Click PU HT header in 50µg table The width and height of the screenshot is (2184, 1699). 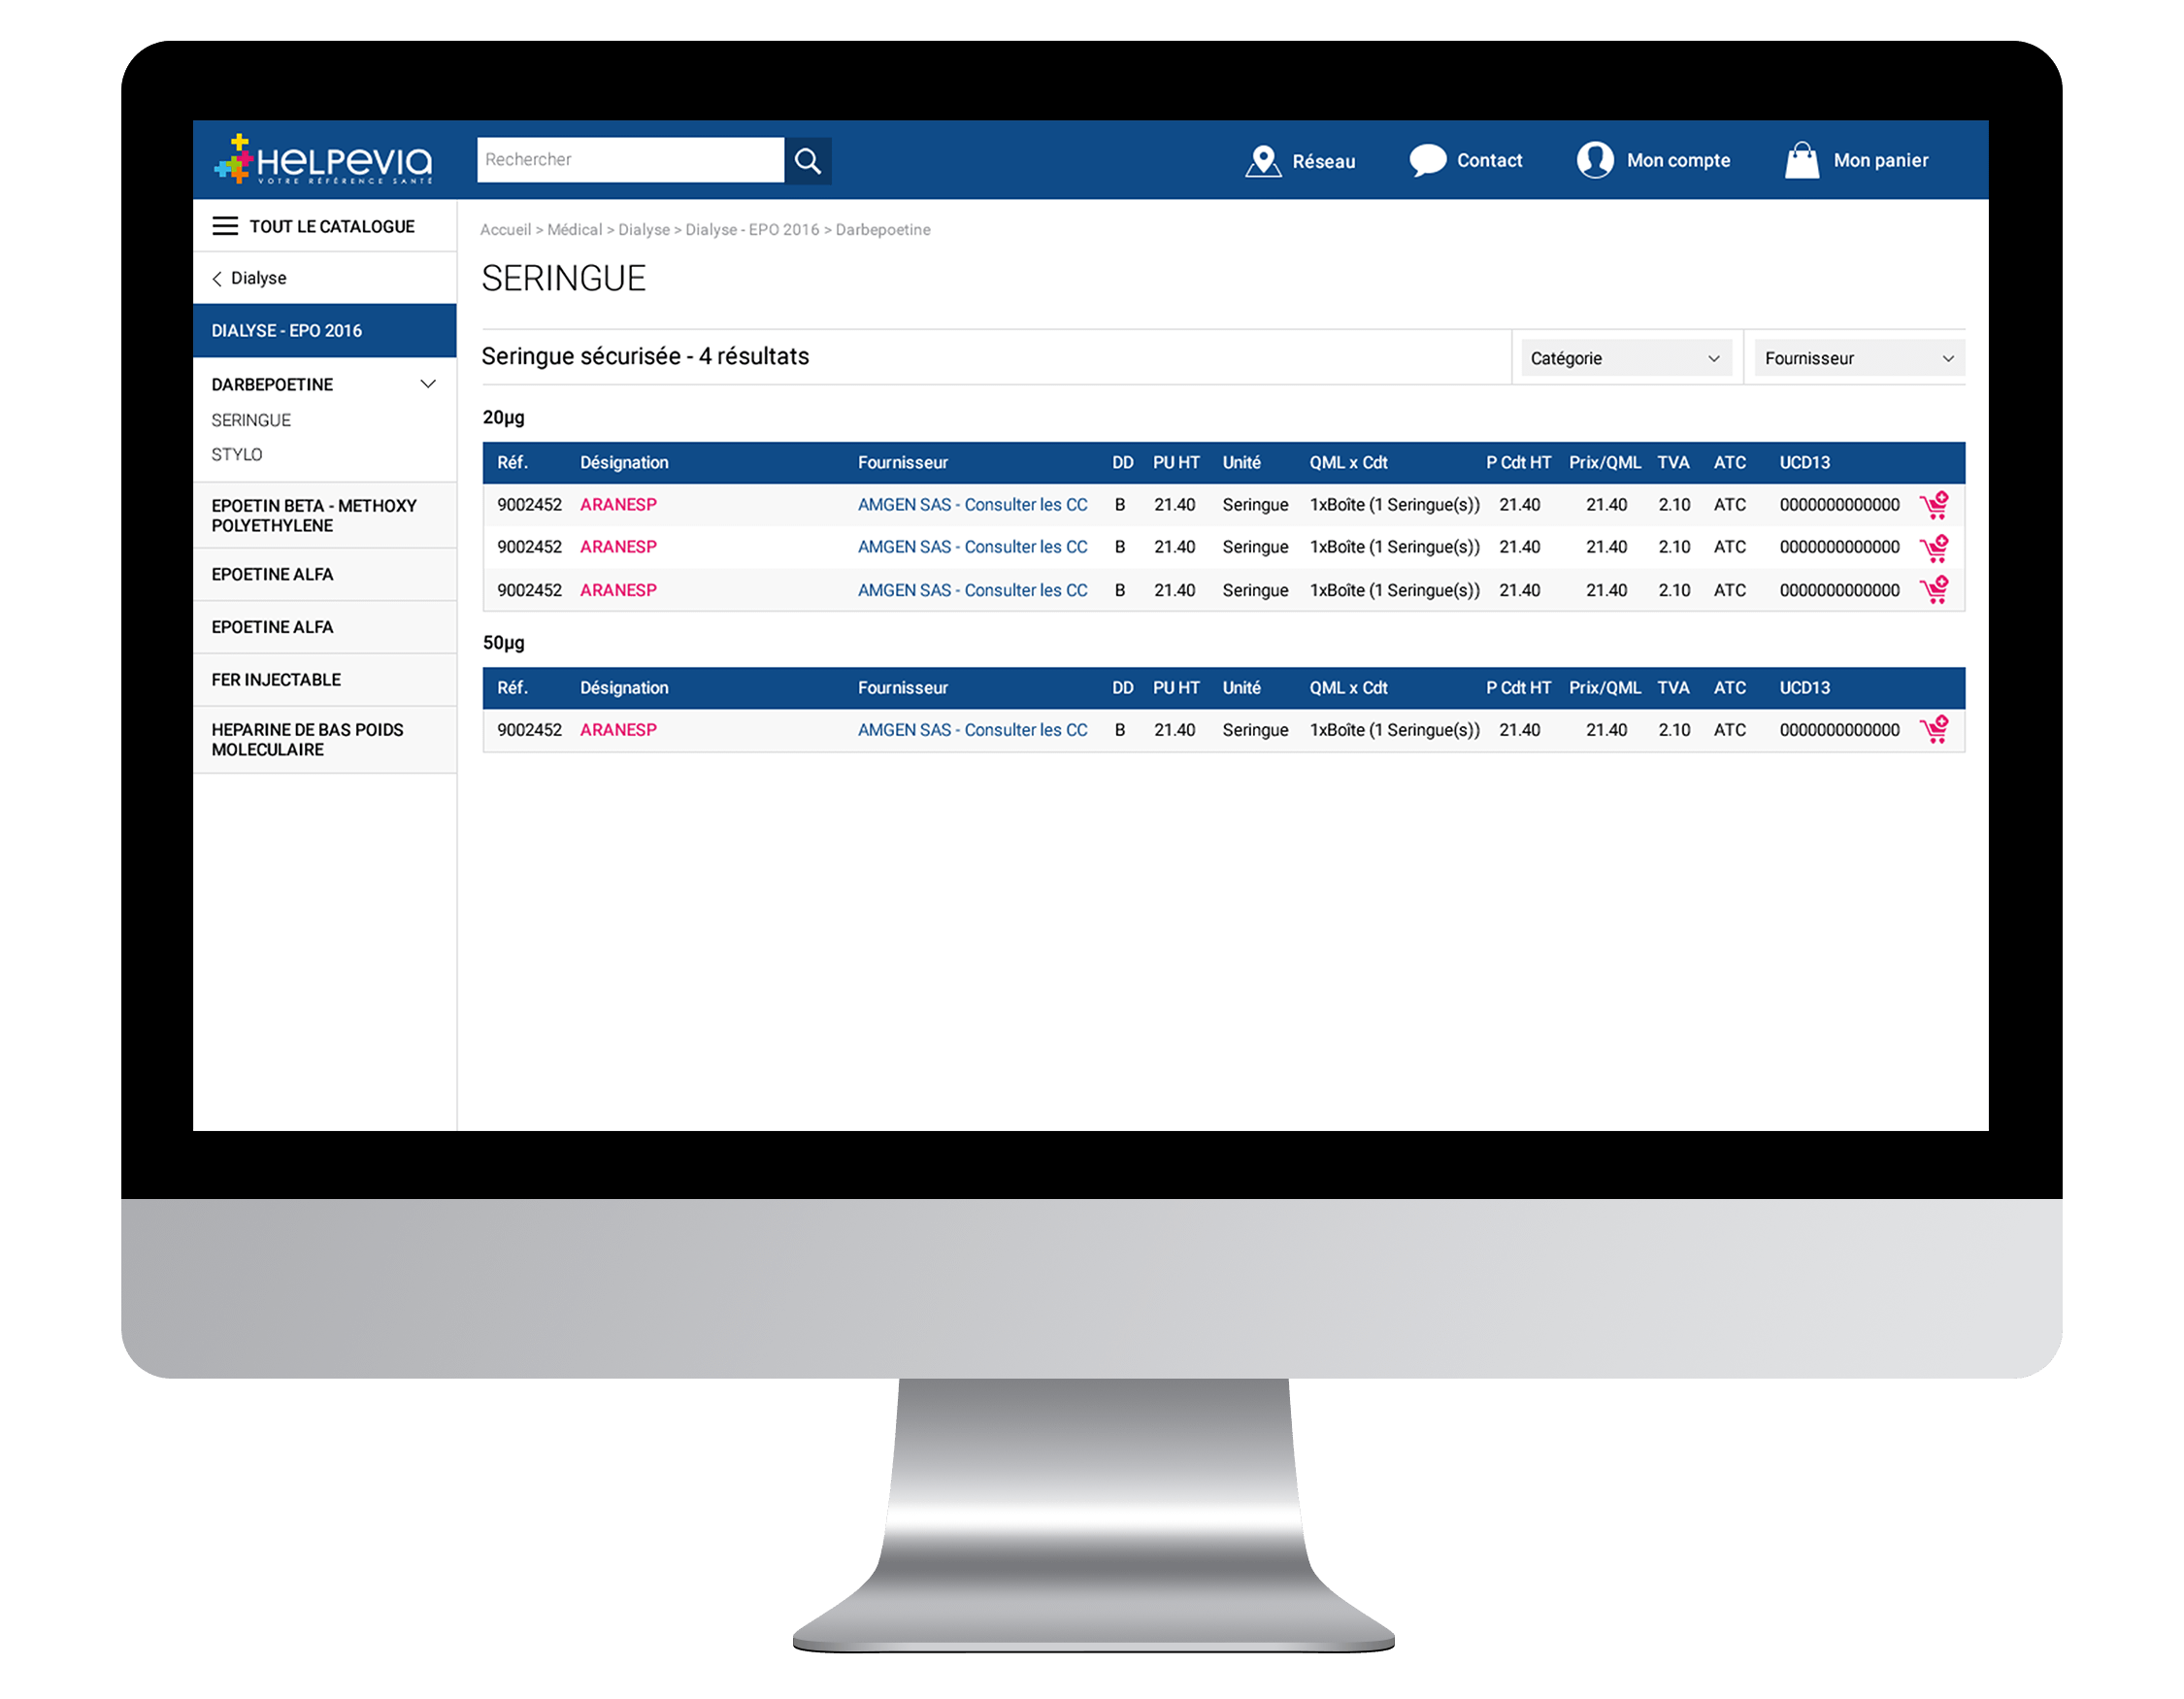click(x=1176, y=688)
